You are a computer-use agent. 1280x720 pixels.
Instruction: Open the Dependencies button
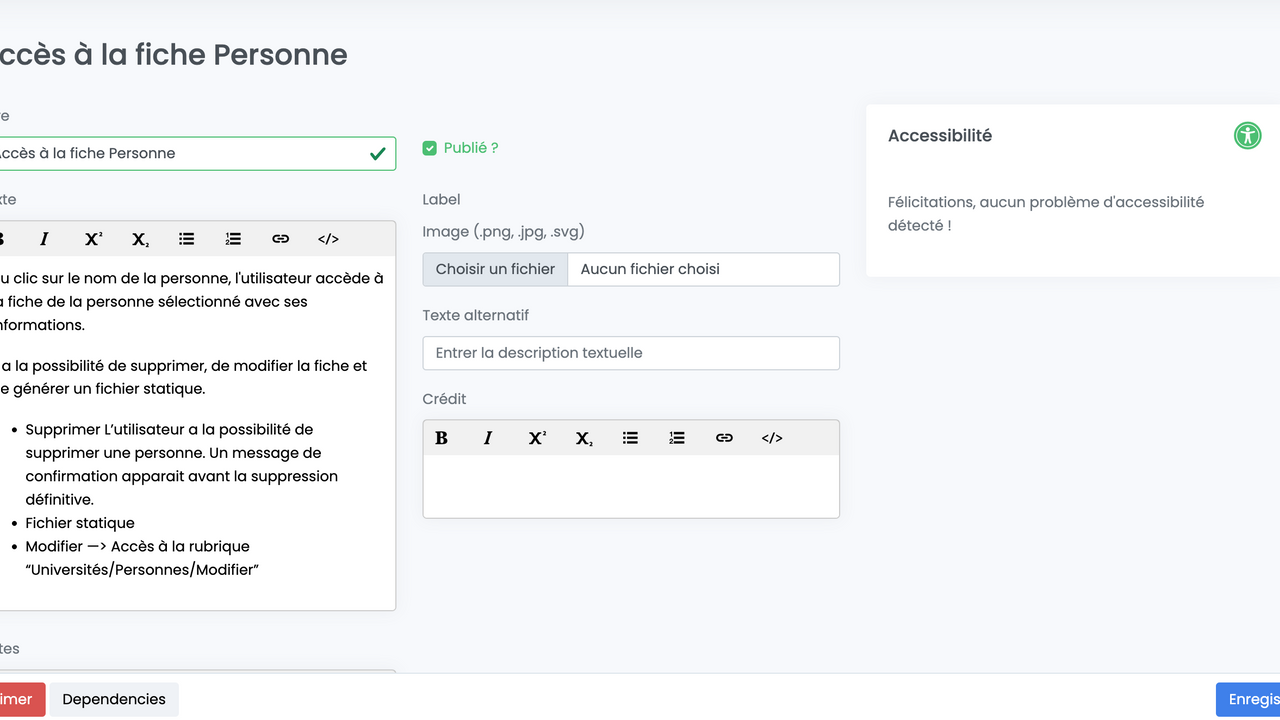coord(114,699)
